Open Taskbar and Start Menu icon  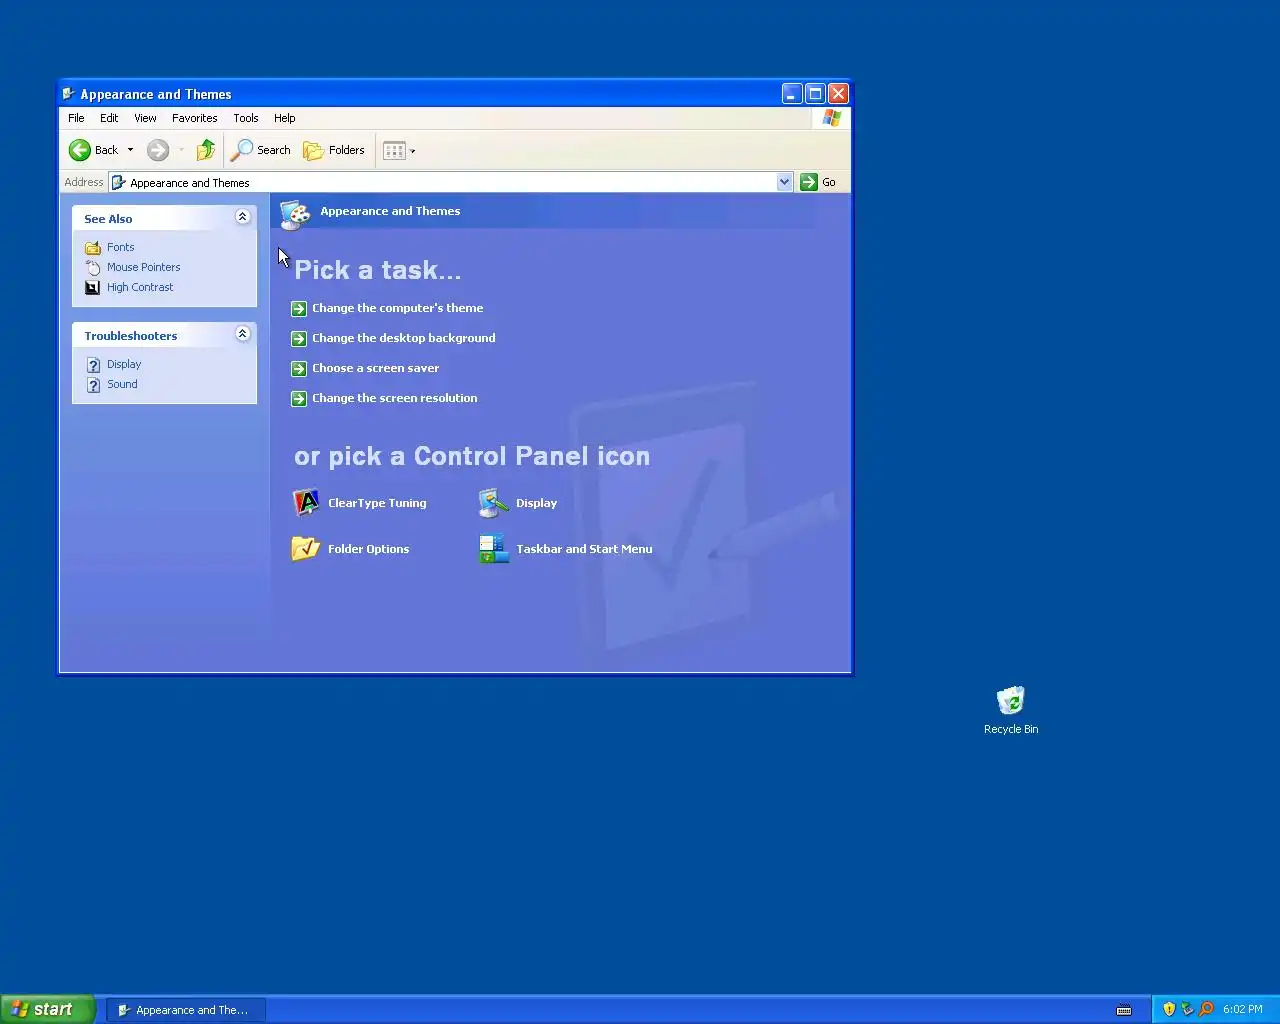494,548
